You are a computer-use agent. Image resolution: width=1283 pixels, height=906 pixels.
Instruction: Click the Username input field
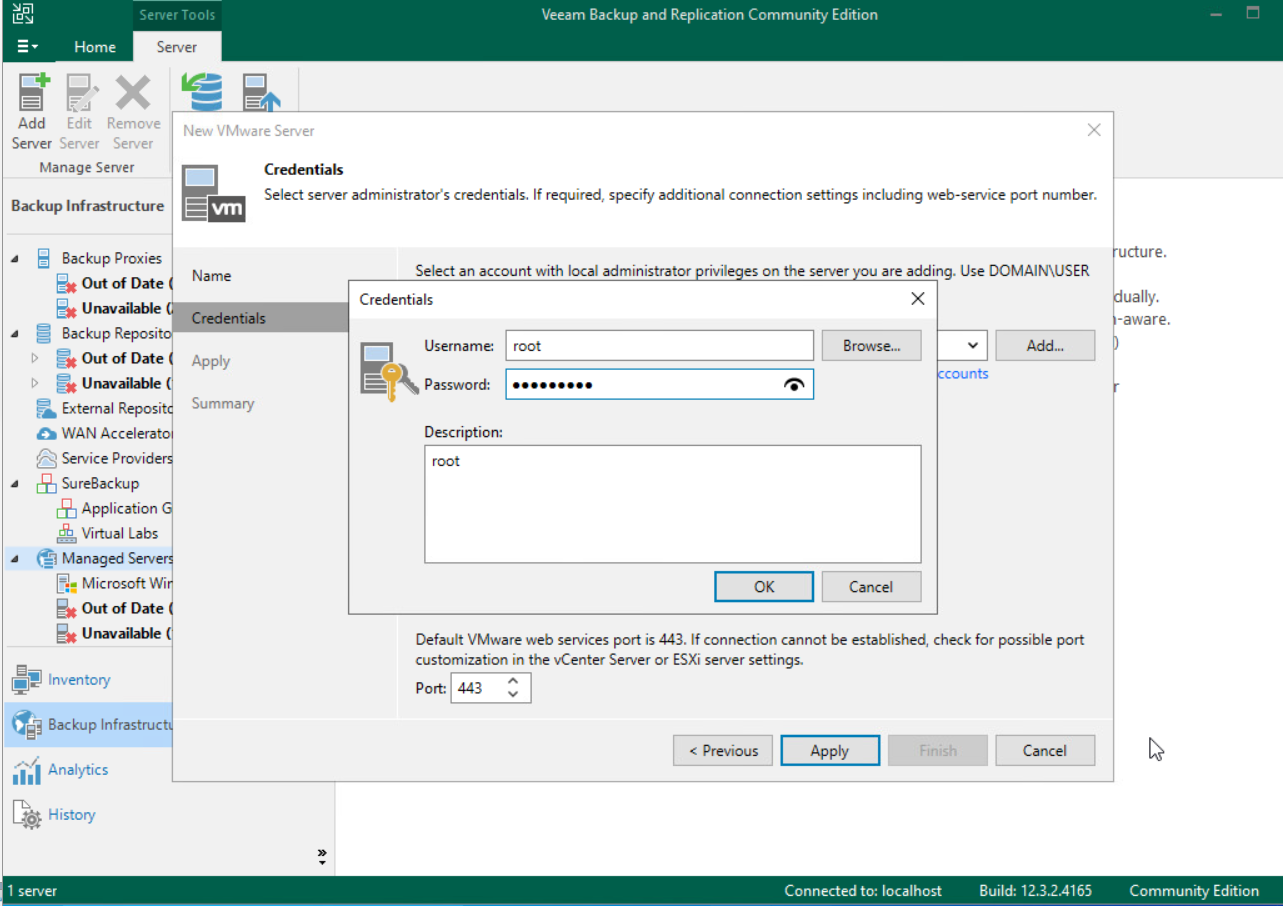(x=659, y=346)
